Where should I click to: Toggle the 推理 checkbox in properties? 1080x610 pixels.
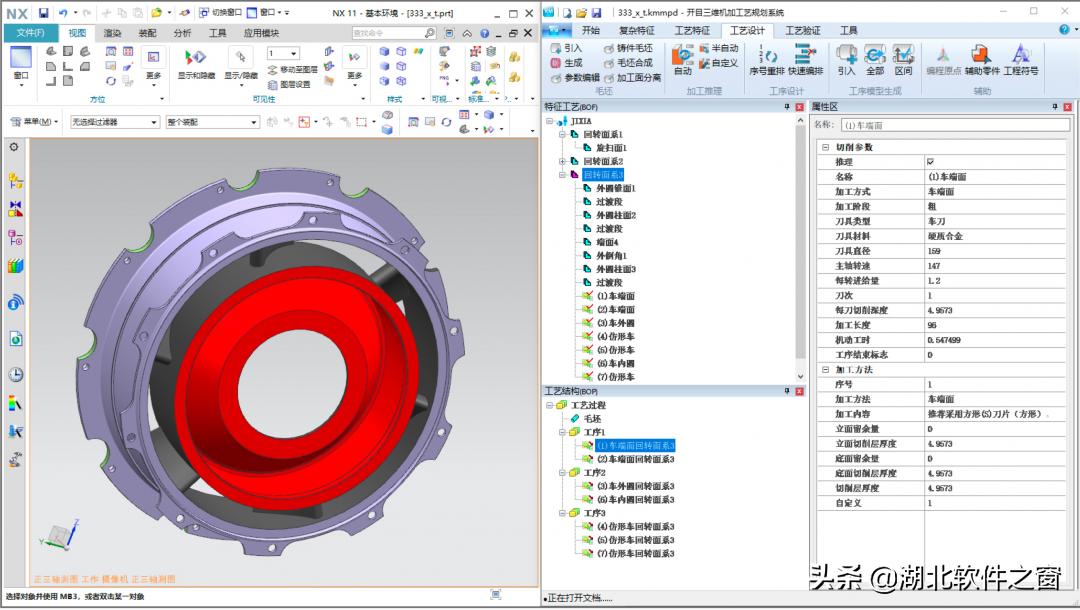(x=931, y=162)
